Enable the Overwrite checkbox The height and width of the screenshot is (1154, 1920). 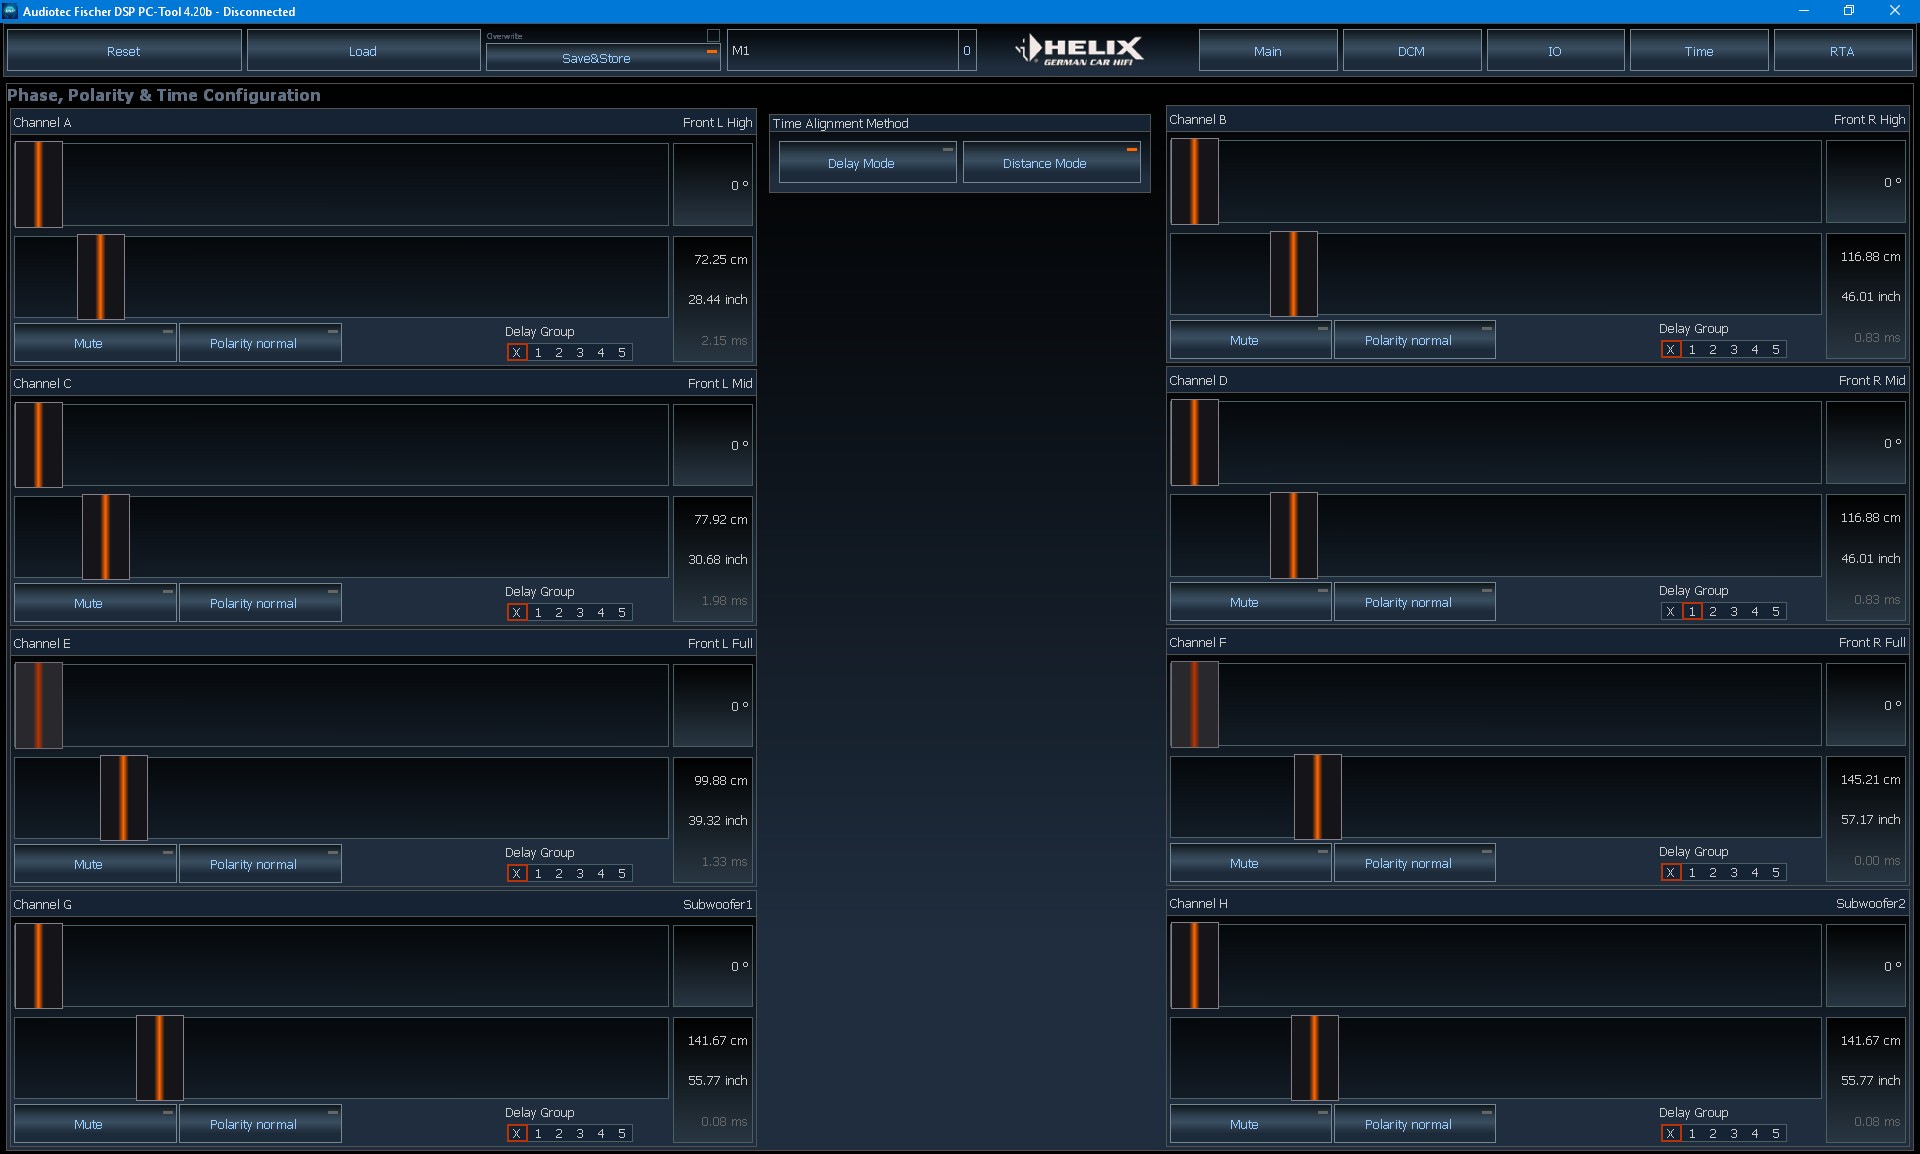click(713, 36)
